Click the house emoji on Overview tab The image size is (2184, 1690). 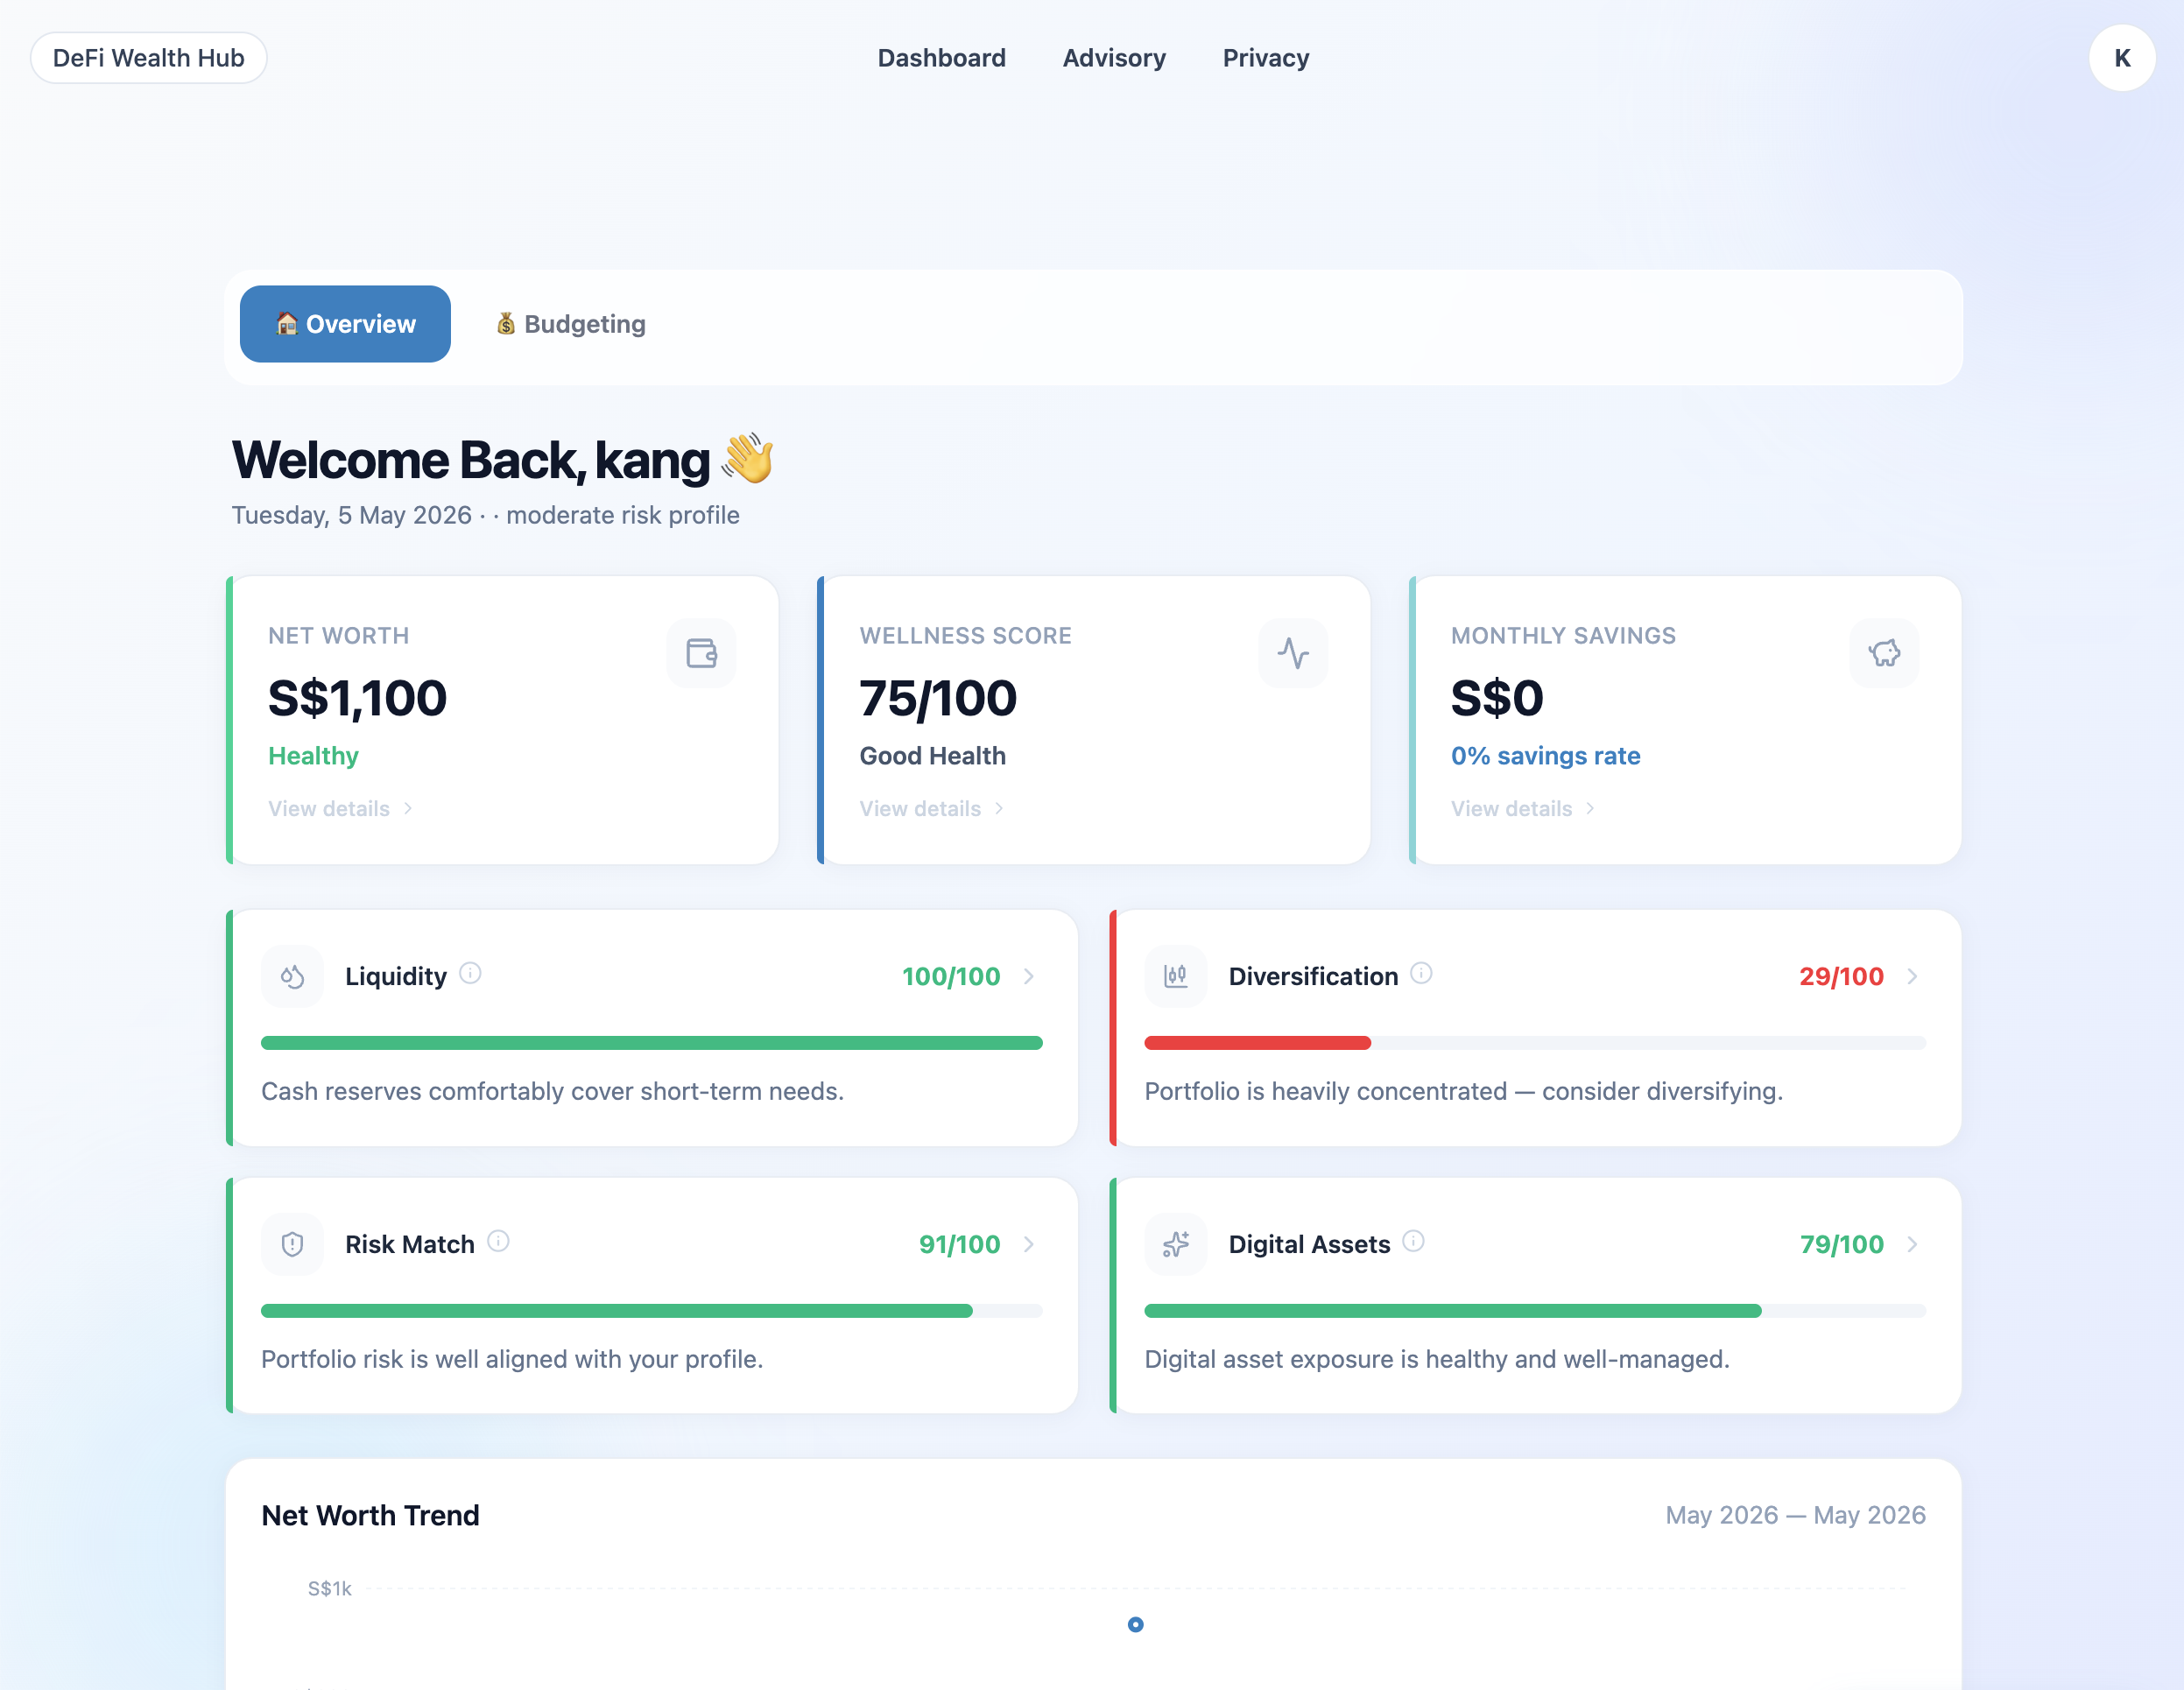pyautogui.click(x=287, y=323)
